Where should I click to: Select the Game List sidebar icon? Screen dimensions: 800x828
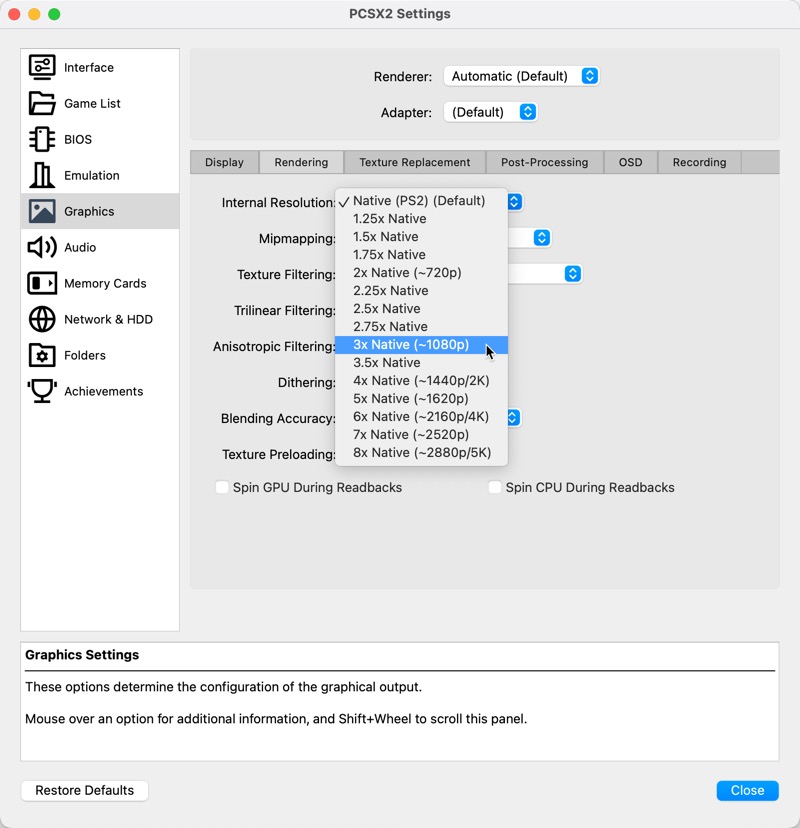click(42, 103)
